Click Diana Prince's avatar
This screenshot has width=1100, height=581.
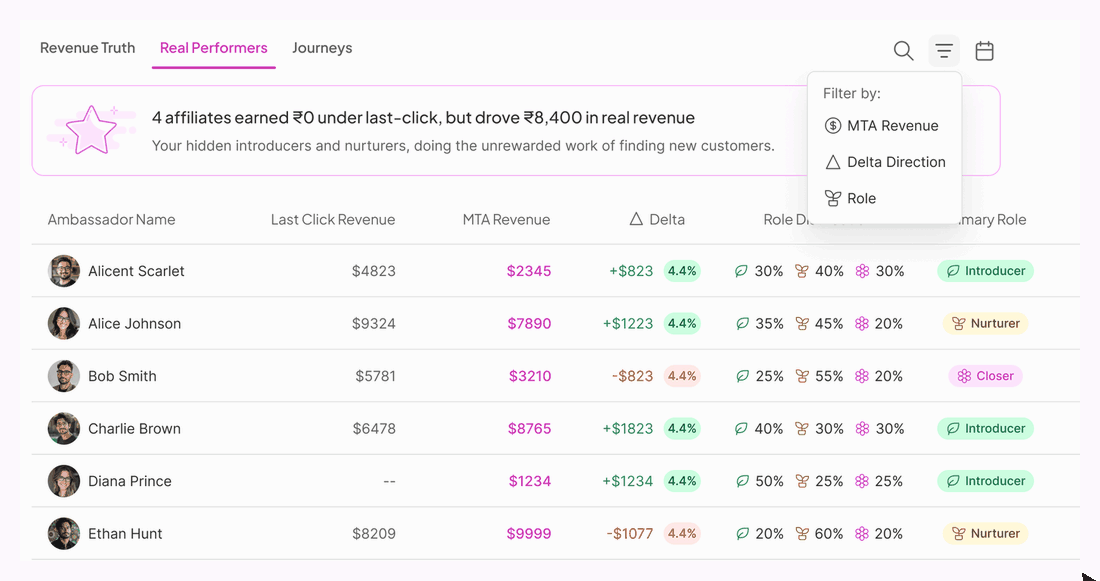64,481
